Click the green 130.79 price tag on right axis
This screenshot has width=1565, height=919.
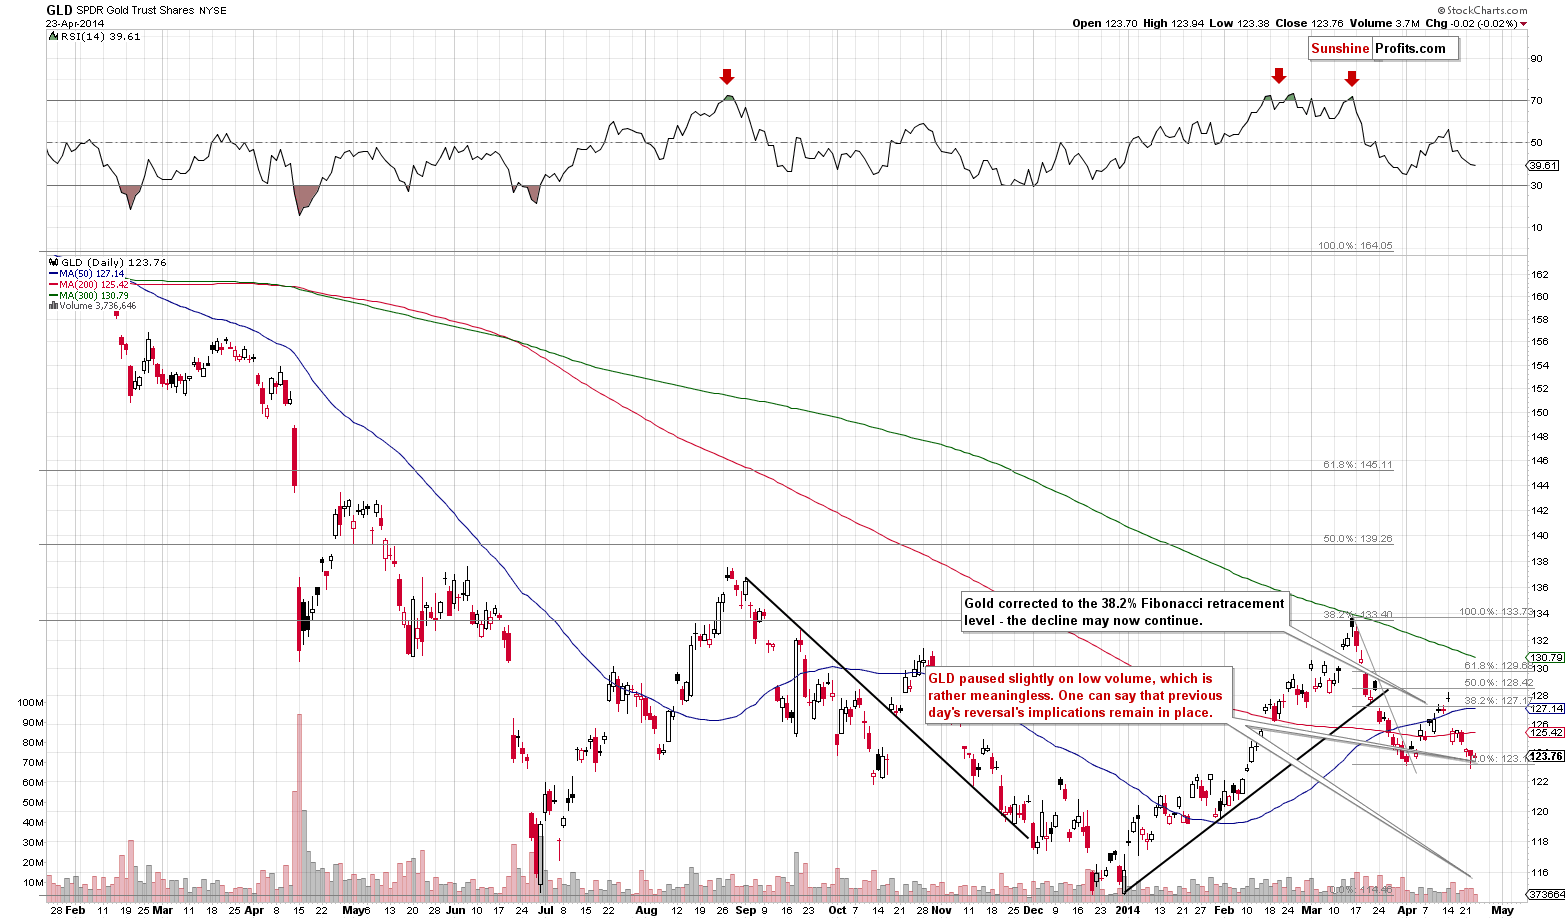pyautogui.click(x=1547, y=657)
